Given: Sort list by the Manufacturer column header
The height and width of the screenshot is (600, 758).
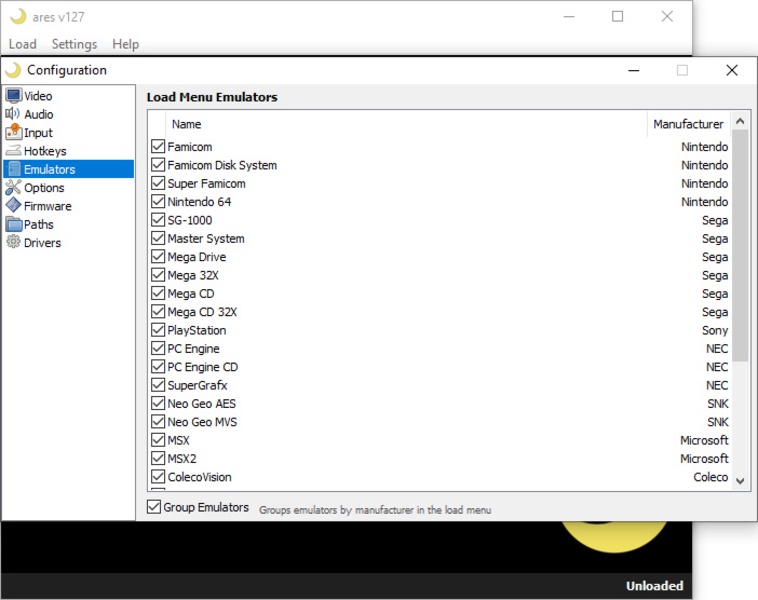Looking at the screenshot, I should (688, 124).
